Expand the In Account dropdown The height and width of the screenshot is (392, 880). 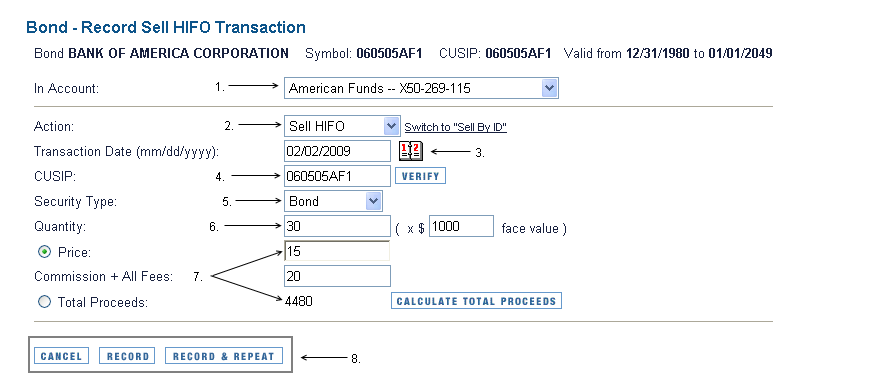point(421,88)
